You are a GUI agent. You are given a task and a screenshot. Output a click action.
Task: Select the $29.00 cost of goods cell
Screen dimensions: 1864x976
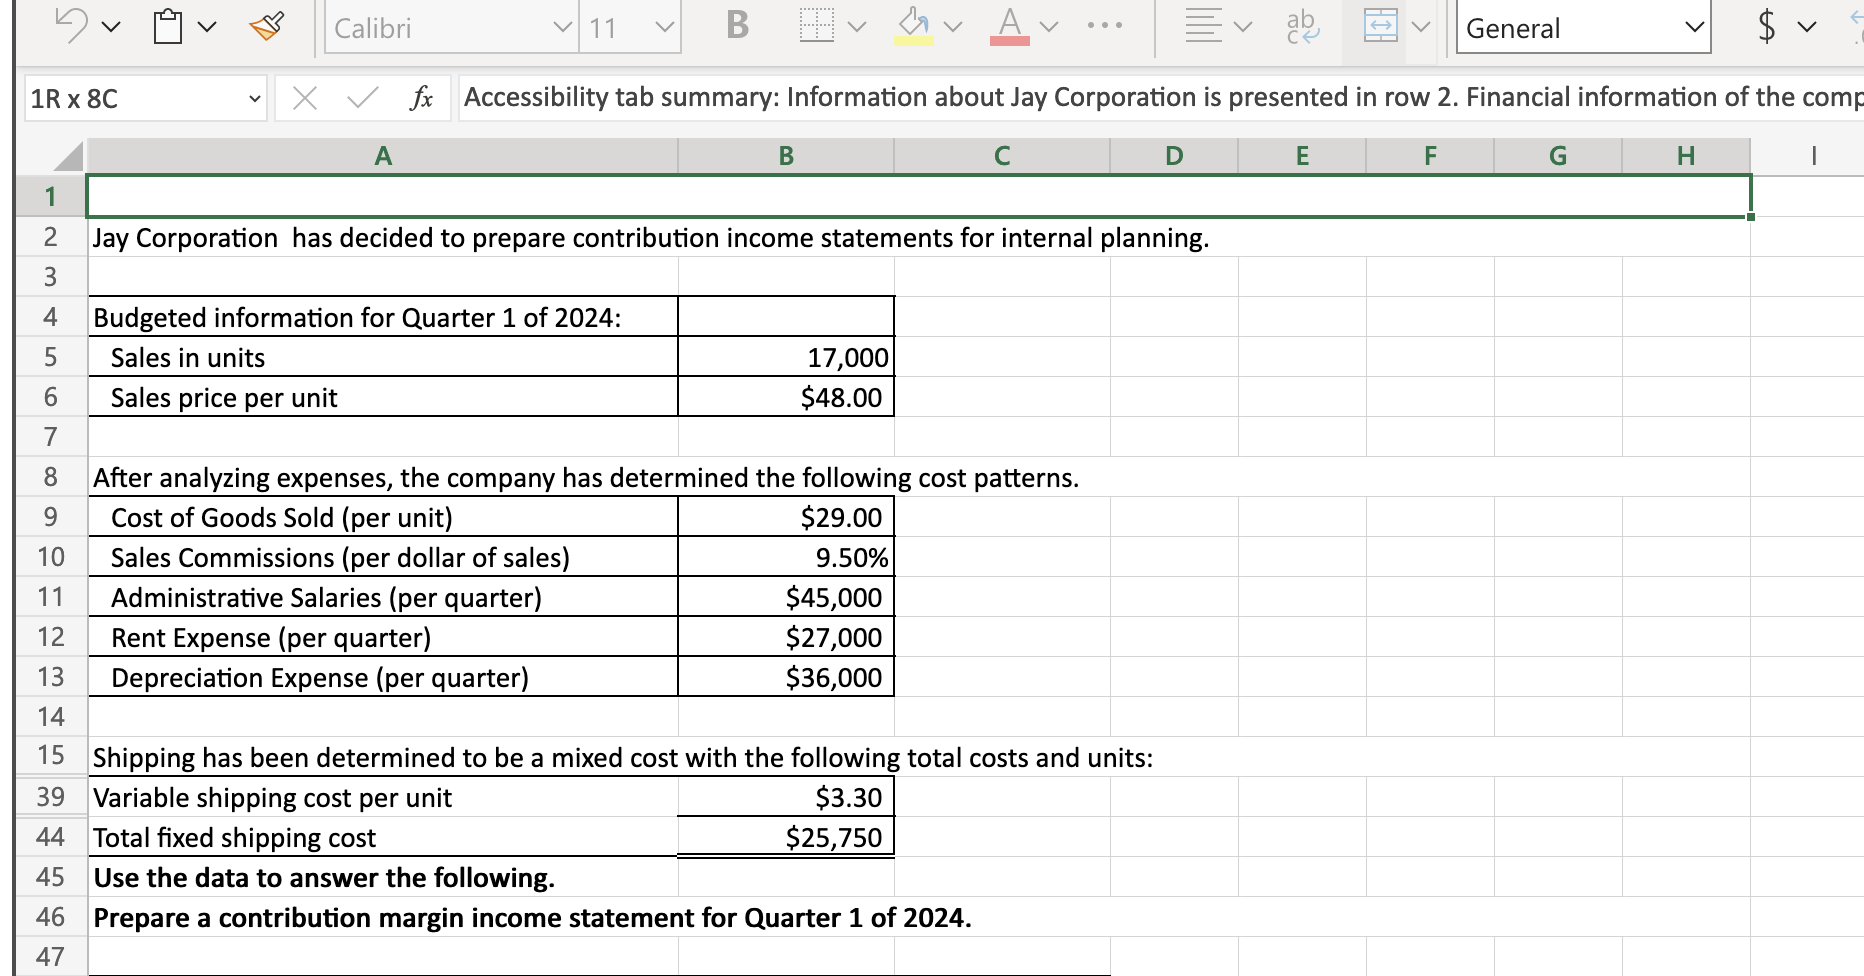point(786,517)
